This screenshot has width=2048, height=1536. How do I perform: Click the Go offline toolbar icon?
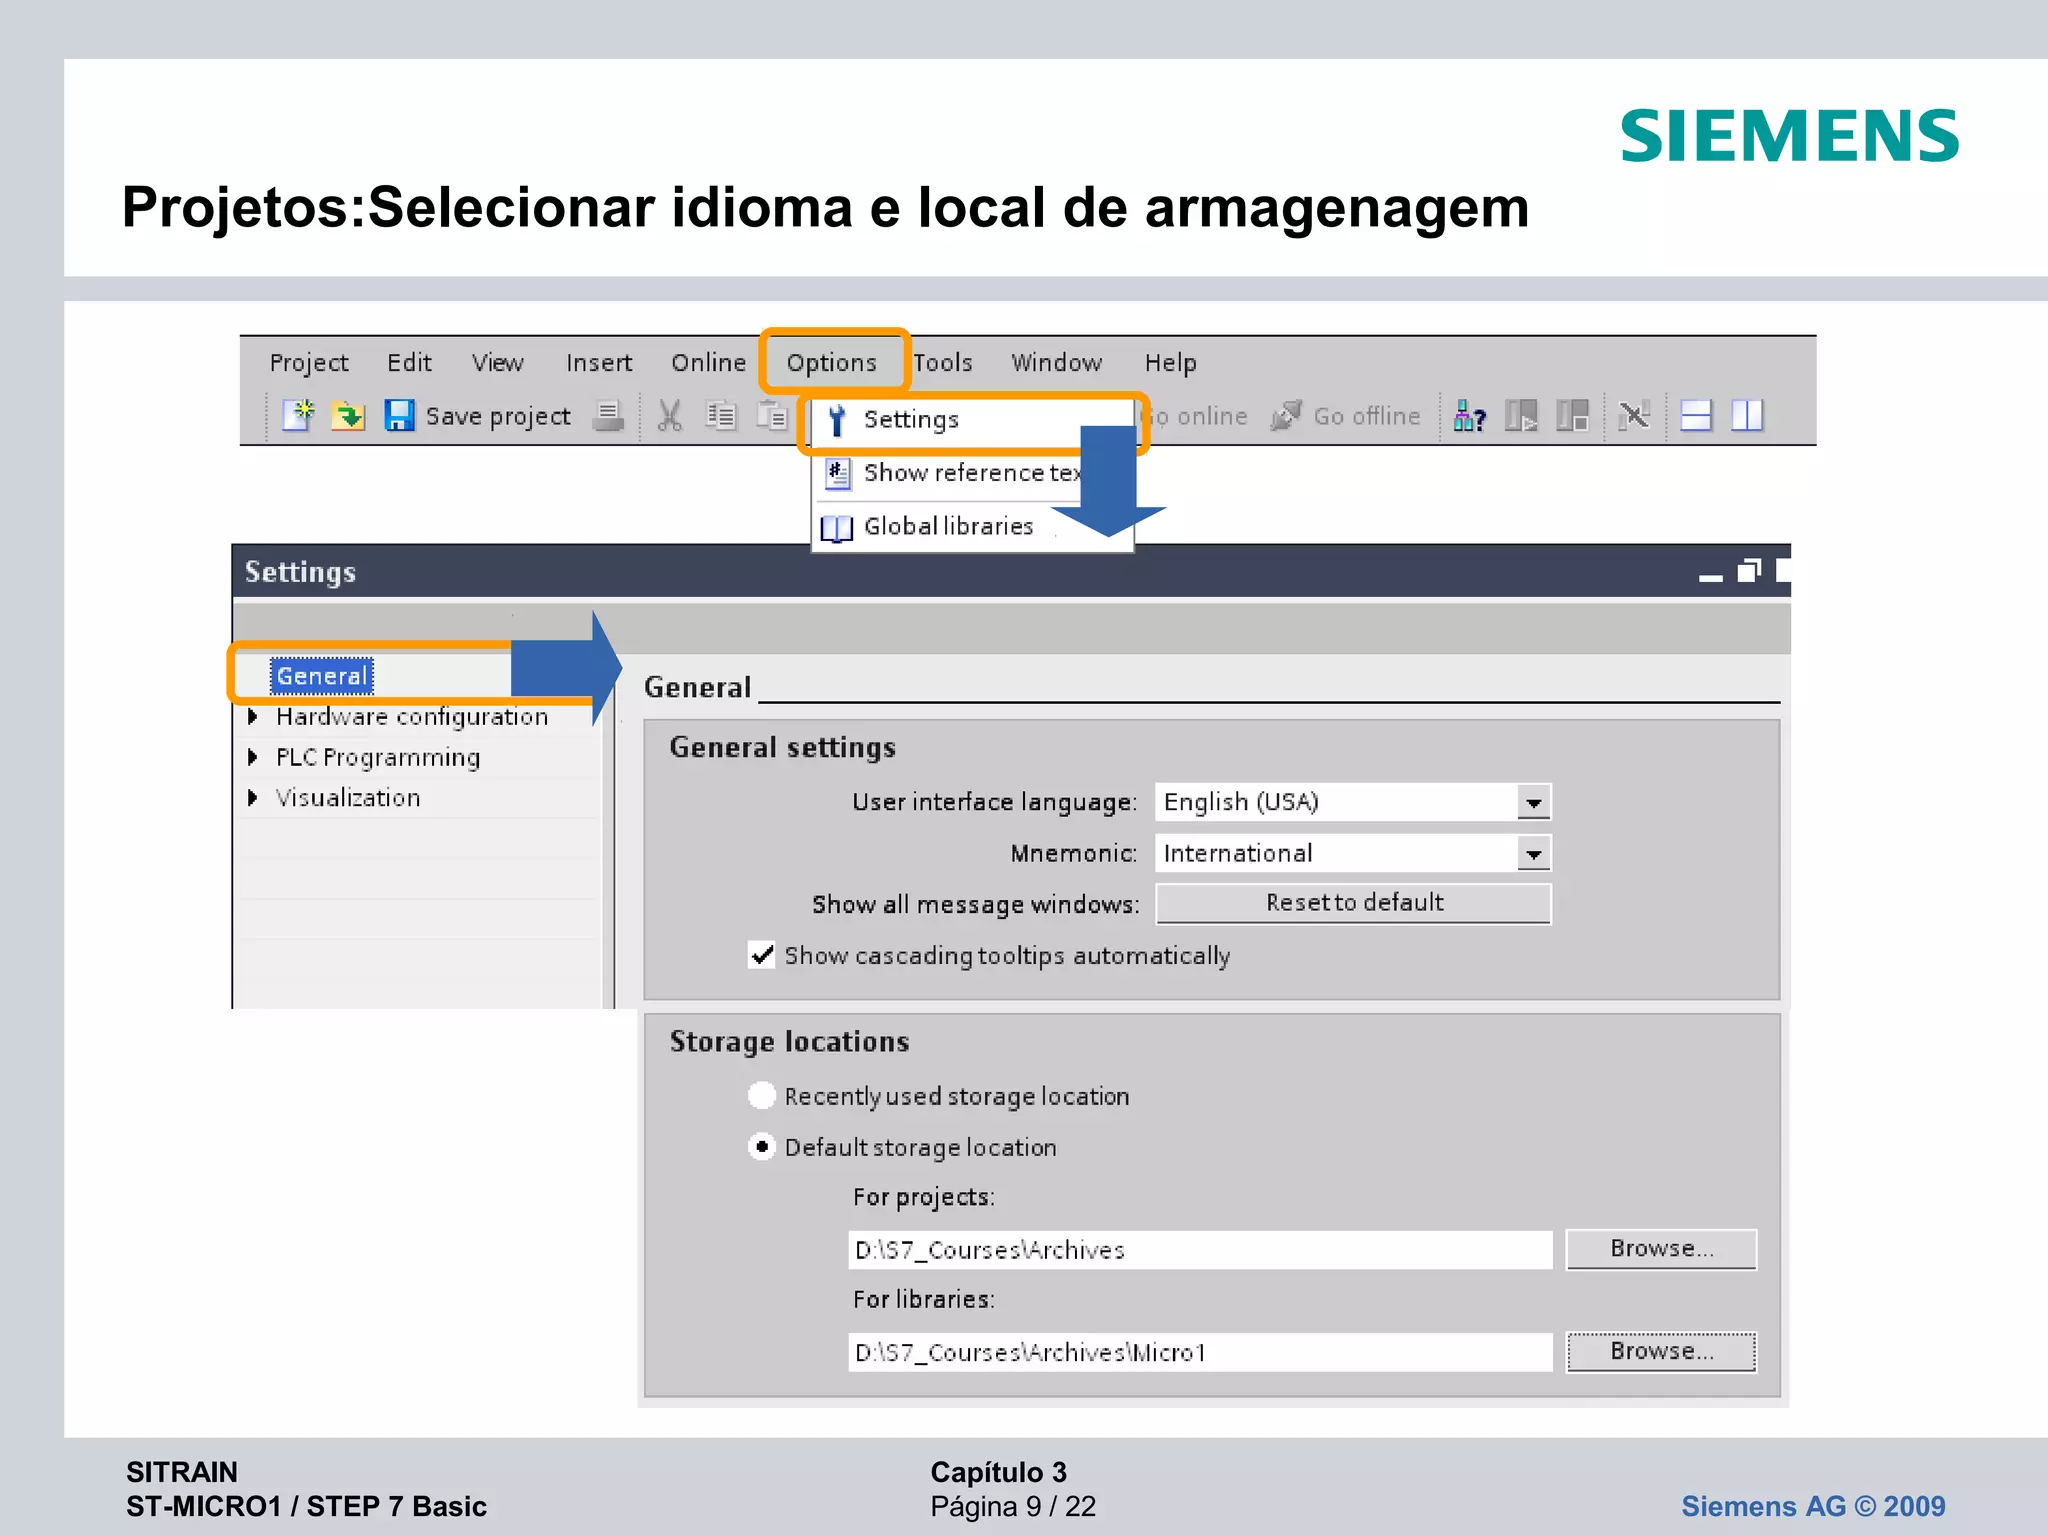1286,415
